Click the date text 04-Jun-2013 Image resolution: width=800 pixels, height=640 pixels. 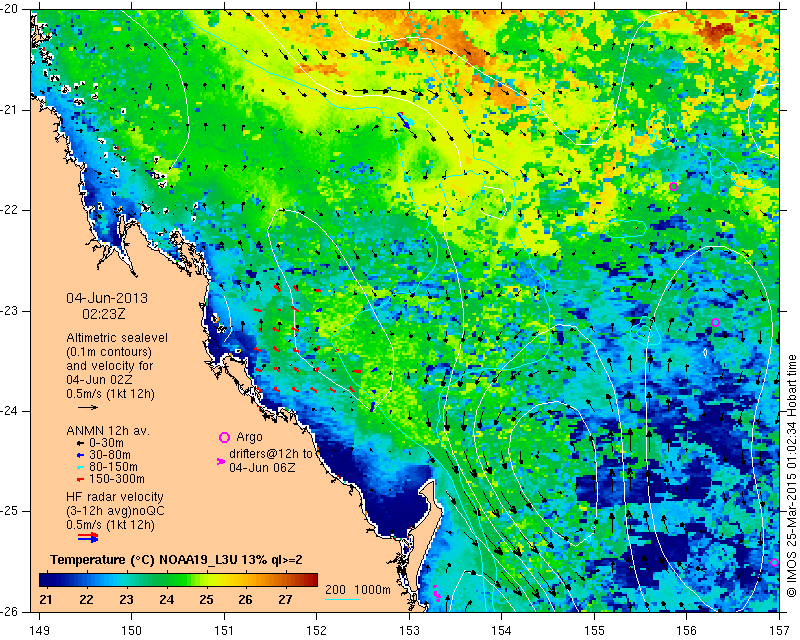(107, 298)
